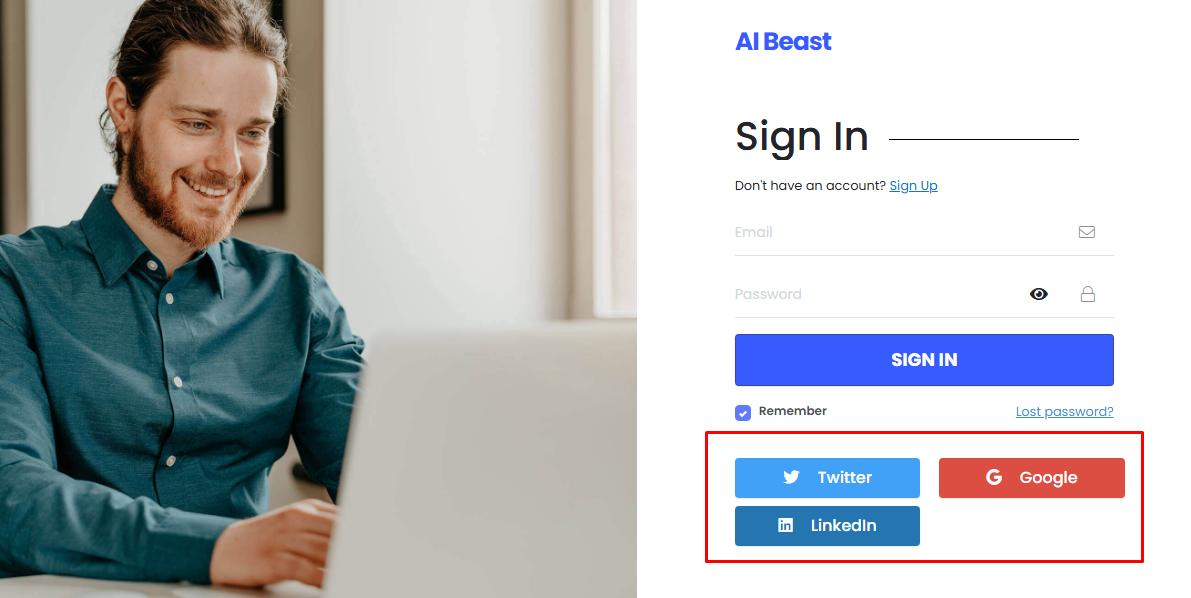Click the envelope icon in Email field
This screenshot has height=598, width=1191.
tap(1087, 232)
